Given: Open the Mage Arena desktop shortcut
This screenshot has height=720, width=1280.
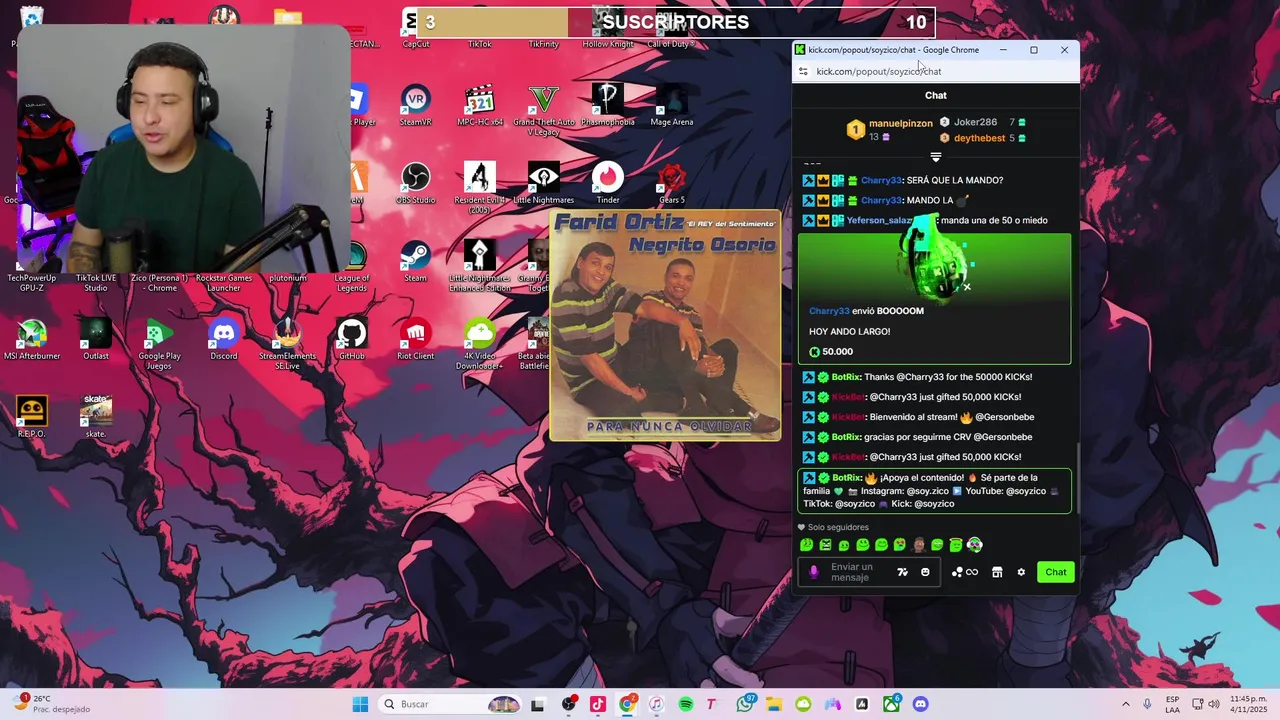Looking at the screenshot, I should [672, 106].
